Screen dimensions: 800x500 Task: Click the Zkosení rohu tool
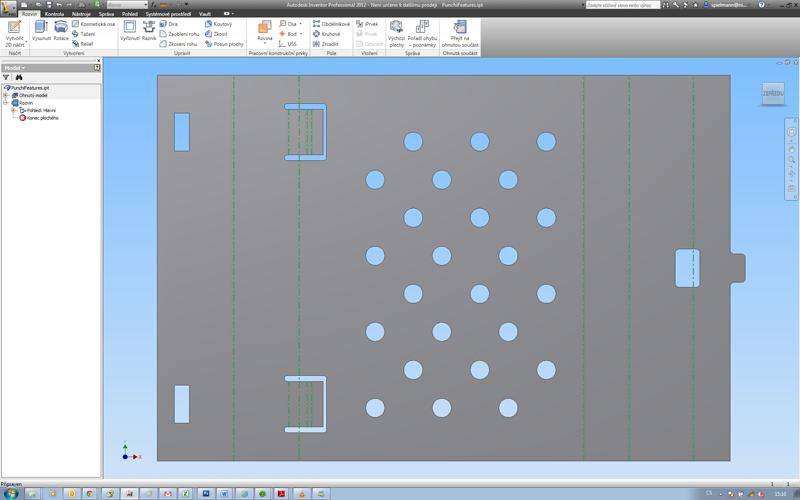179,44
